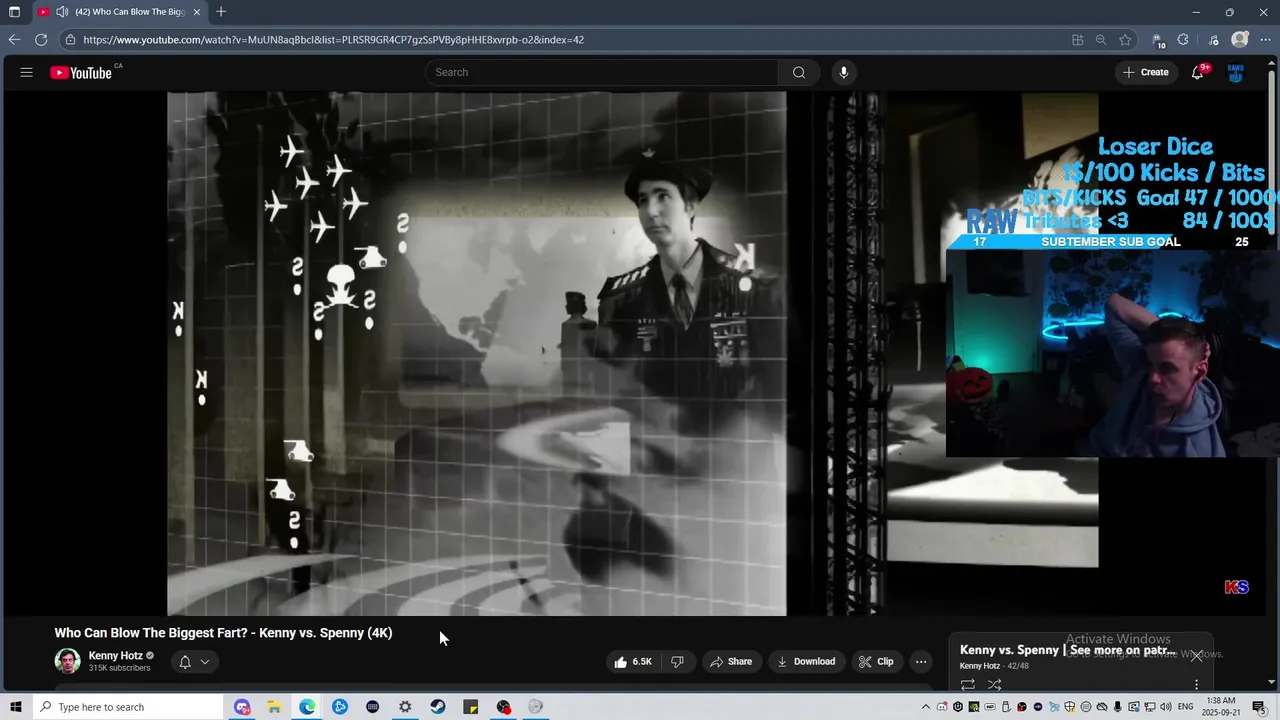Open the playlist title Kenny vs. Spenny link
Viewport: 1280px width, 720px height.
click(1067, 650)
